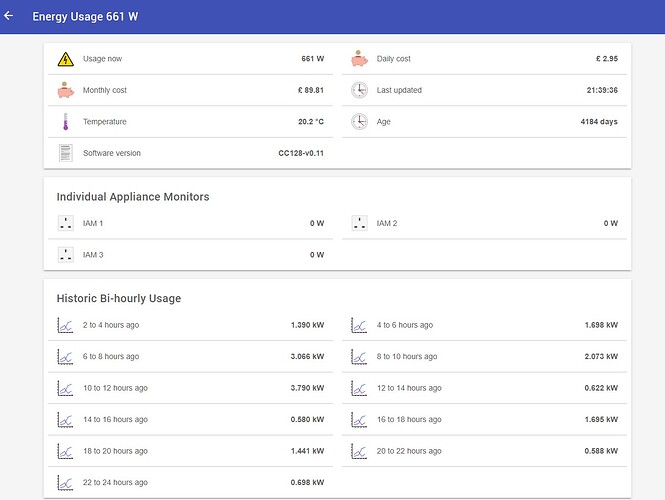Image resolution: width=665 pixels, height=500 pixels.
Task: Open the Daily cost entry label
Action: [x=394, y=59]
